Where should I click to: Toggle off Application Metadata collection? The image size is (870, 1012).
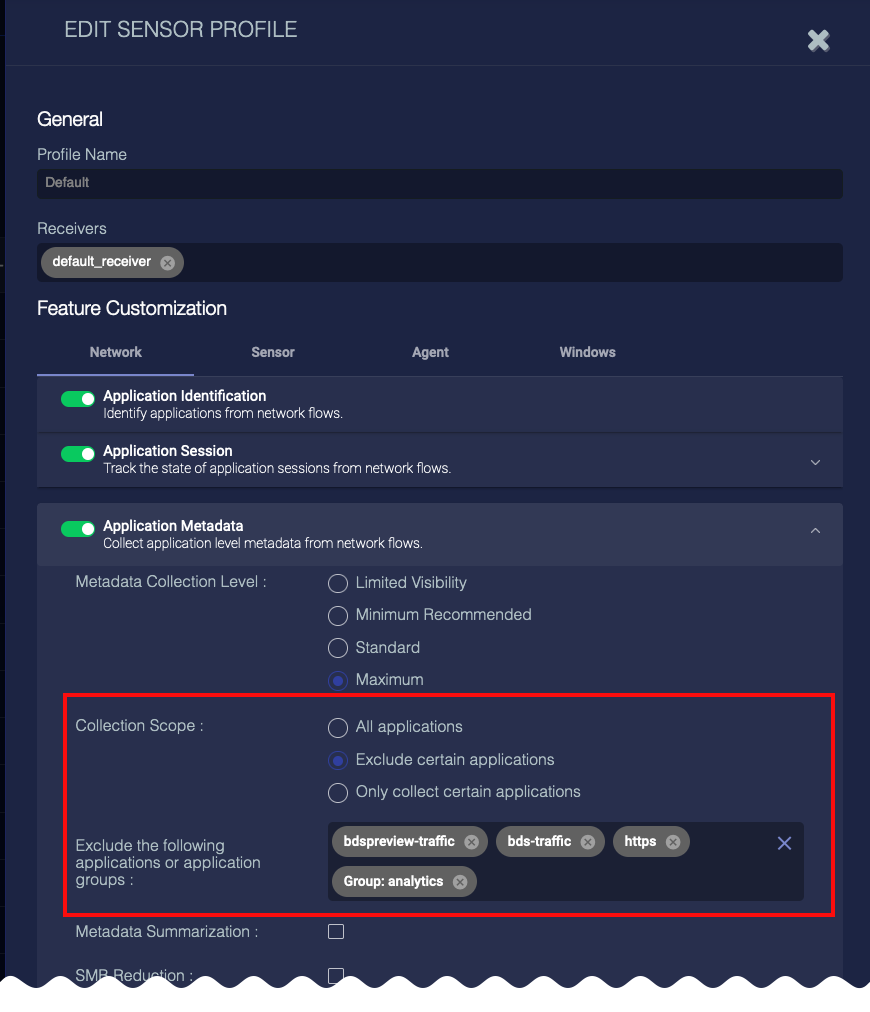[77, 529]
